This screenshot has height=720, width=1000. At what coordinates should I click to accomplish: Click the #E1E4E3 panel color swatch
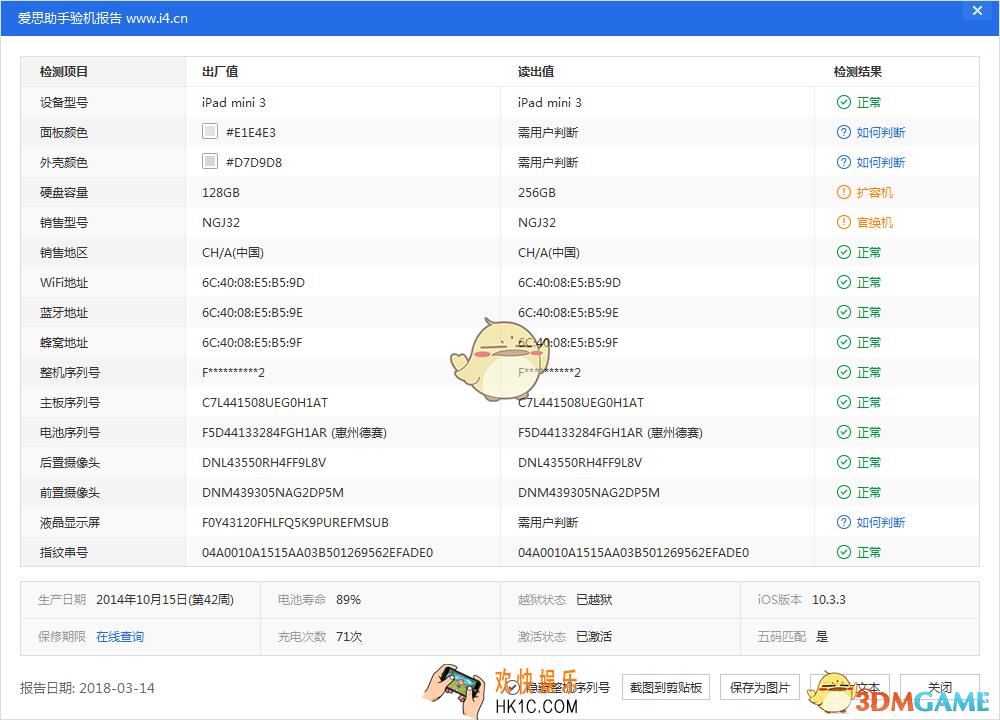click(x=210, y=131)
